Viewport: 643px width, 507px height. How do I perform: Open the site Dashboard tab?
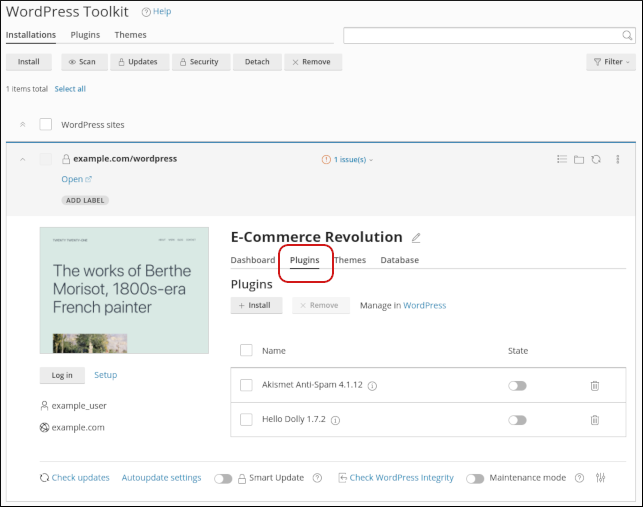(x=253, y=260)
